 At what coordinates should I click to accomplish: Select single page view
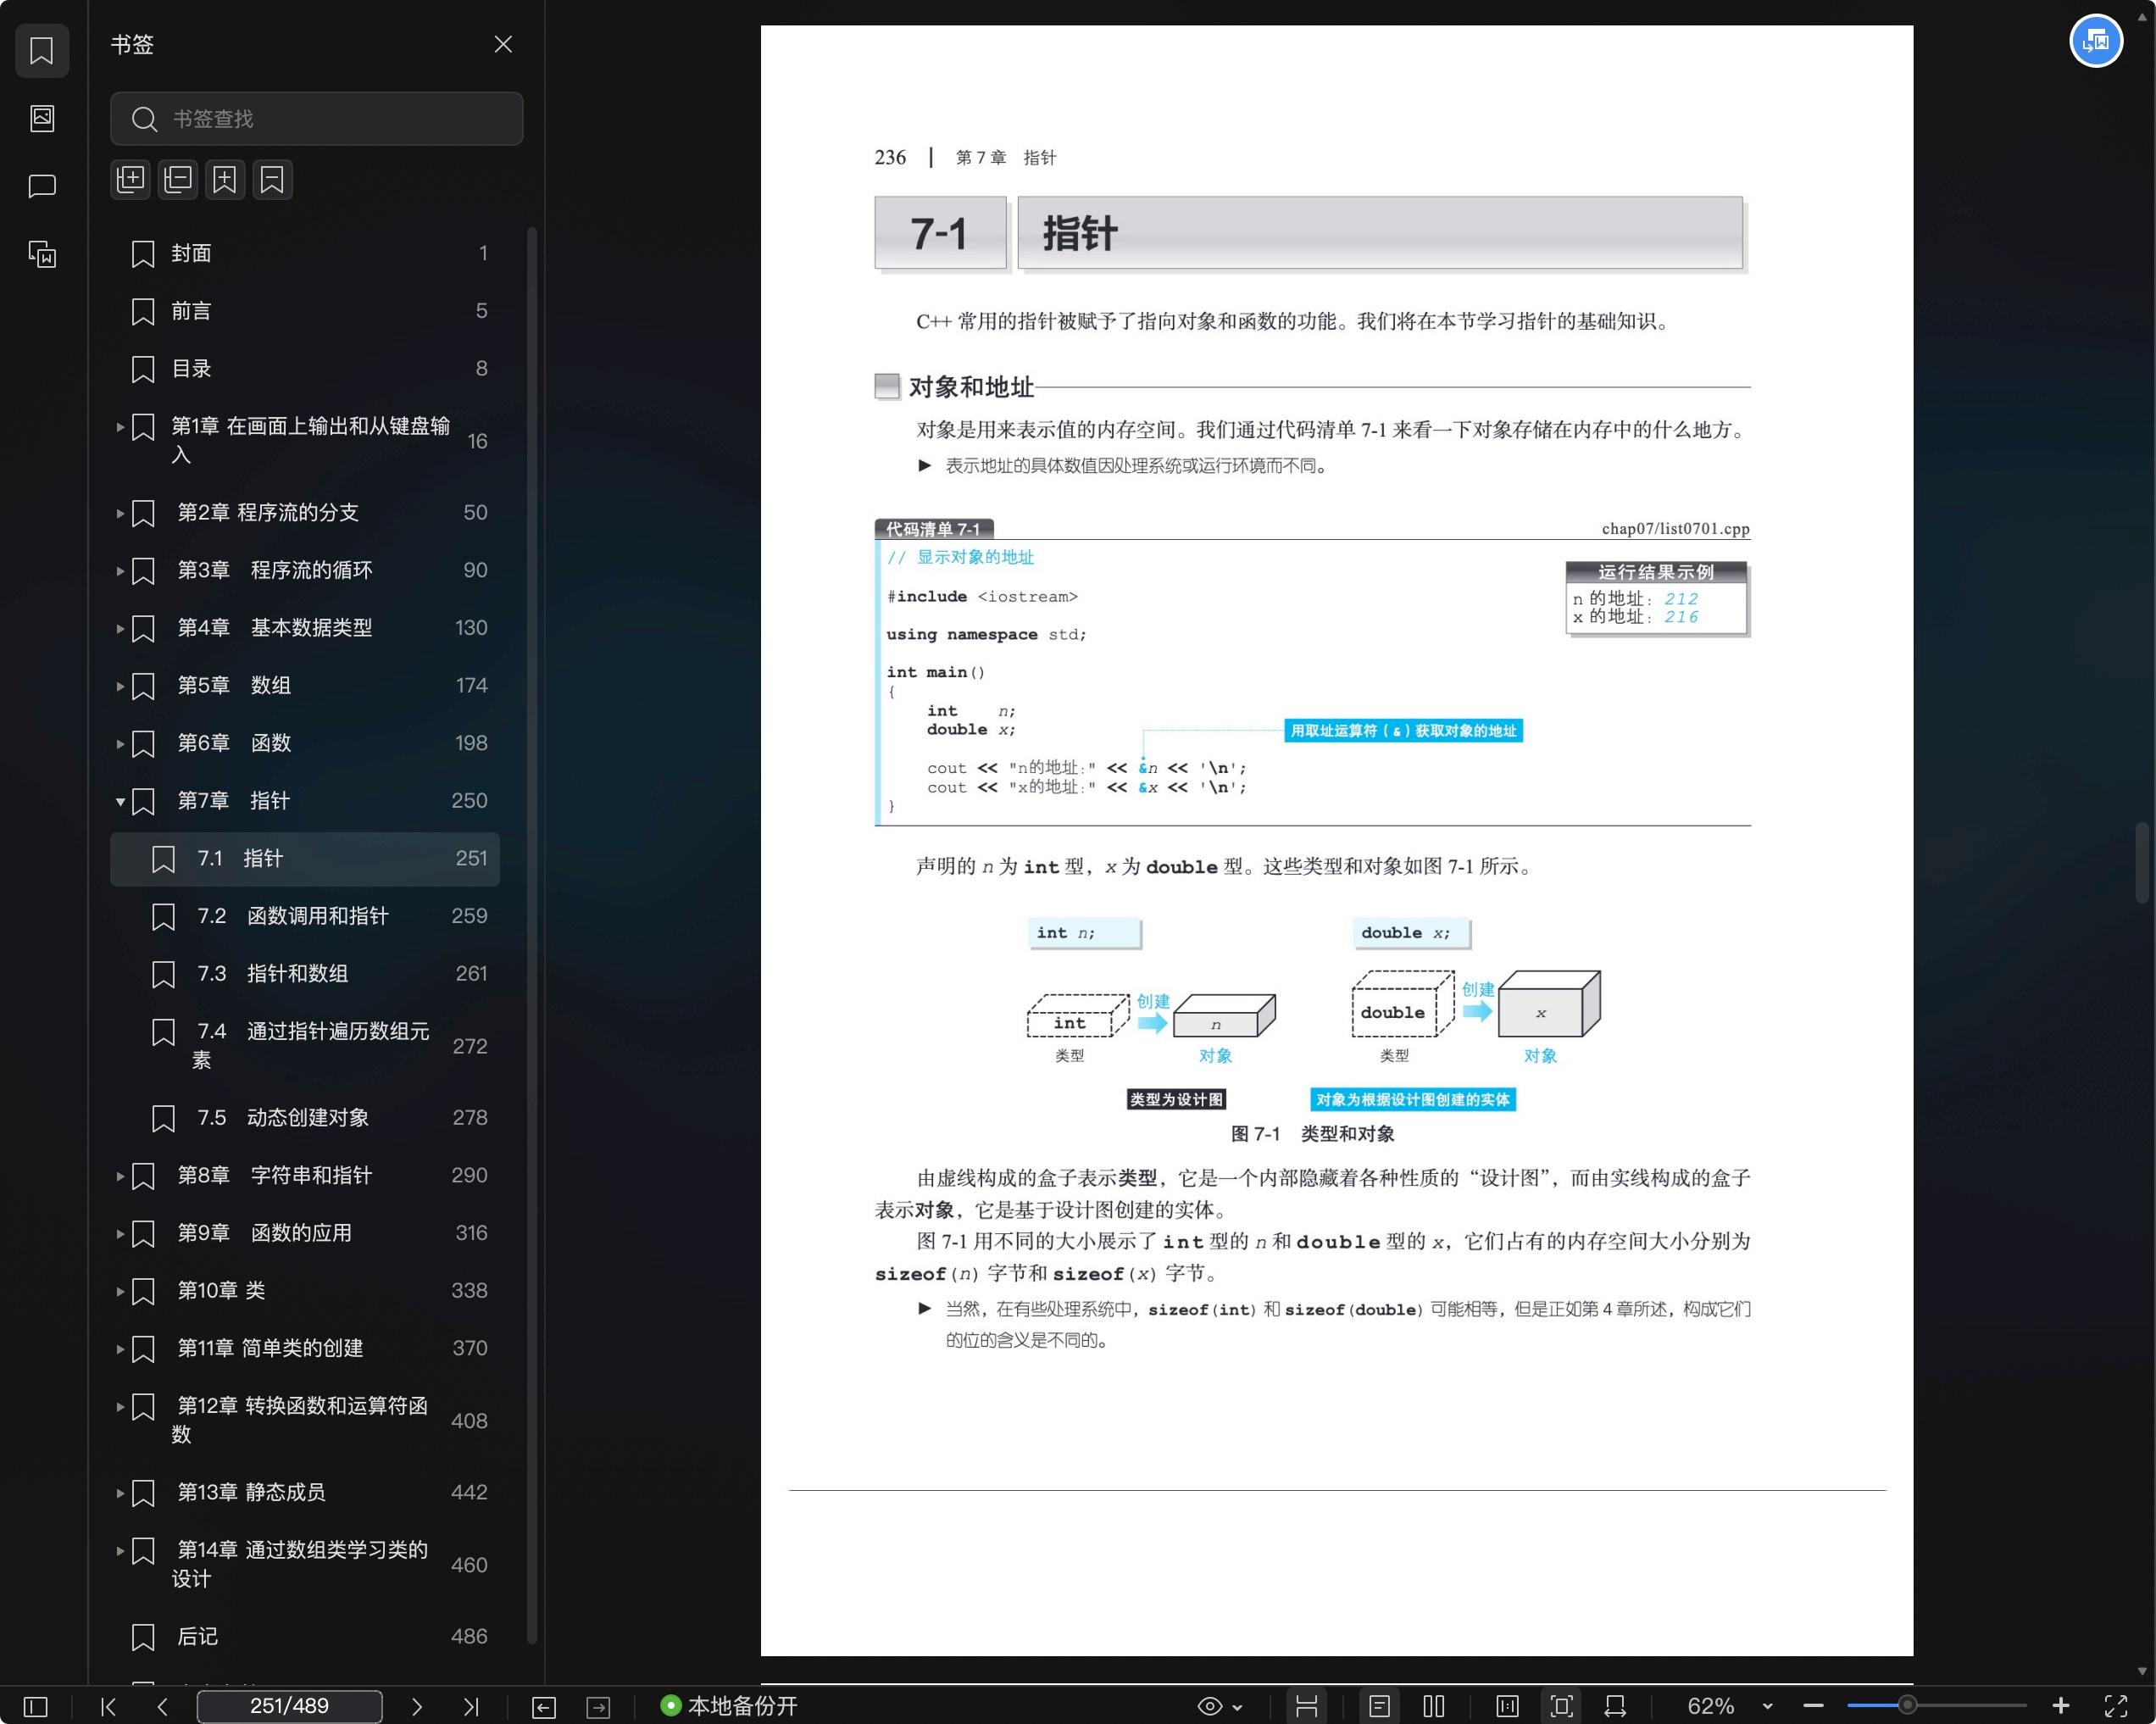[x=1379, y=1706]
